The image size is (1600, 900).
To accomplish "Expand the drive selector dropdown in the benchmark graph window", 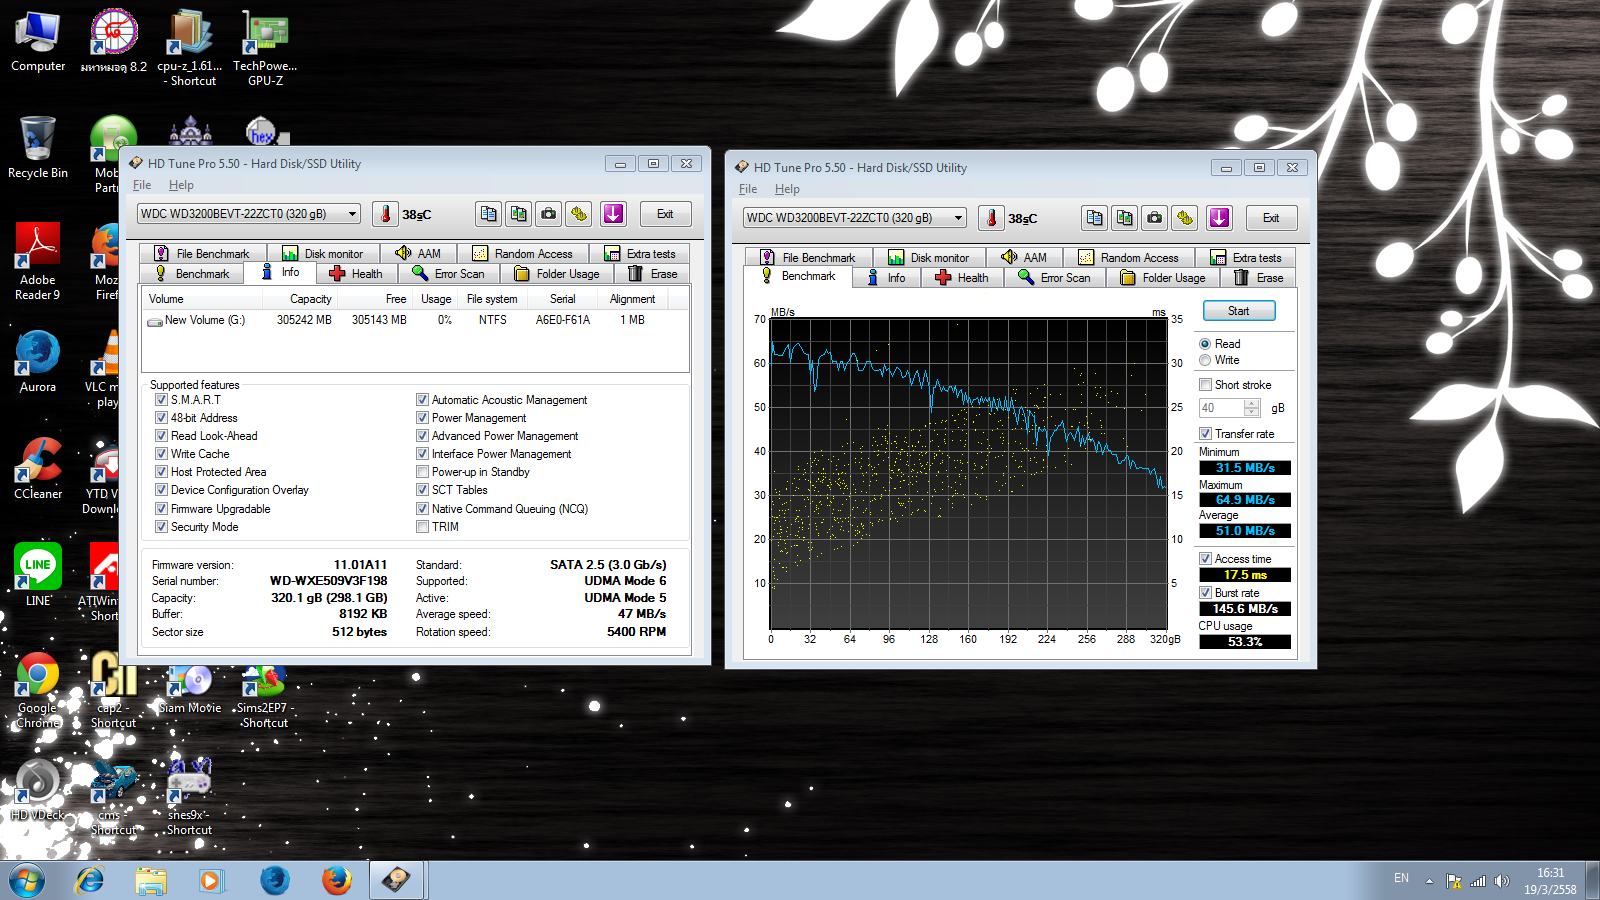I will (958, 218).
